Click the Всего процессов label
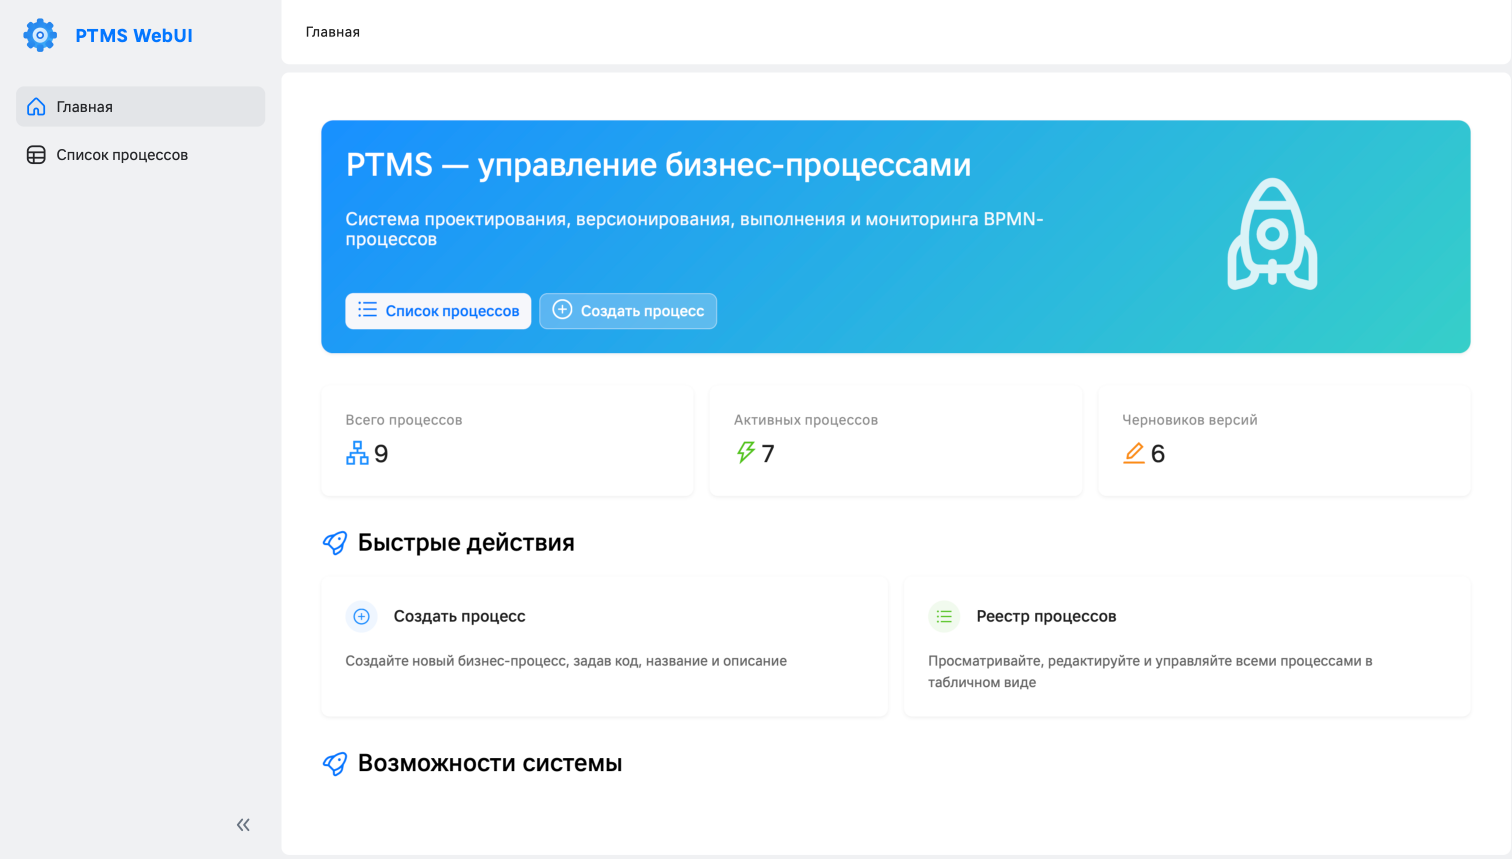Image resolution: width=1512 pixels, height=859 pixels. (x=404, y=420)
